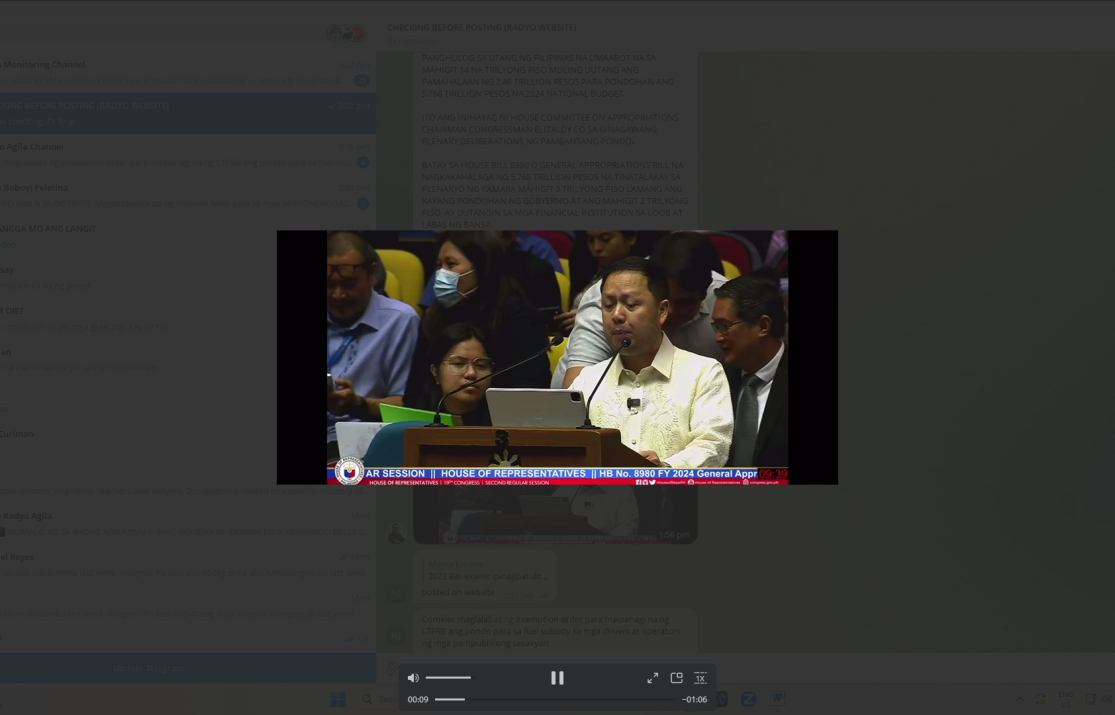The width and height of the screenshot is (1115, 715).
Task: Click the chat header 'CHECKING BEFORE POSTING'
Action: coord(481,27)
